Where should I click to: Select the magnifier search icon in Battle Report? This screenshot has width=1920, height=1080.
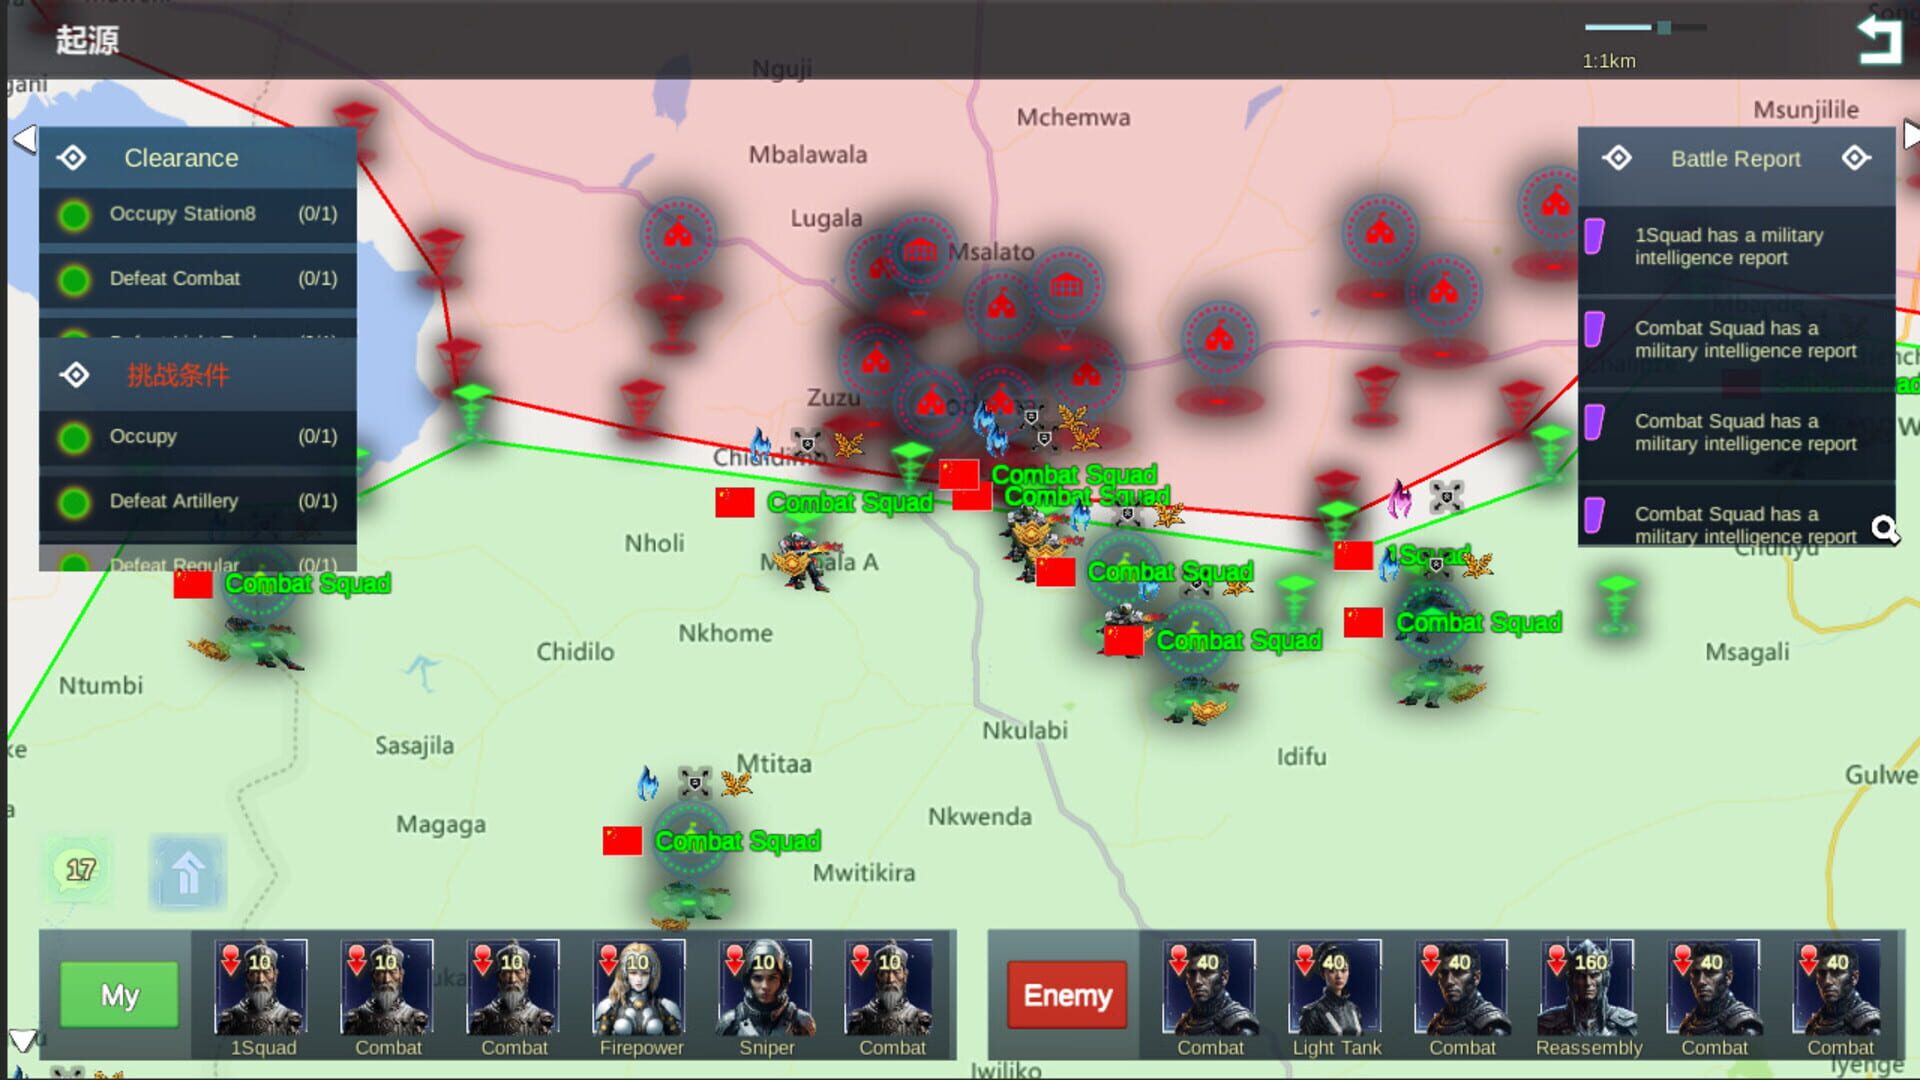coord(1884,528)
